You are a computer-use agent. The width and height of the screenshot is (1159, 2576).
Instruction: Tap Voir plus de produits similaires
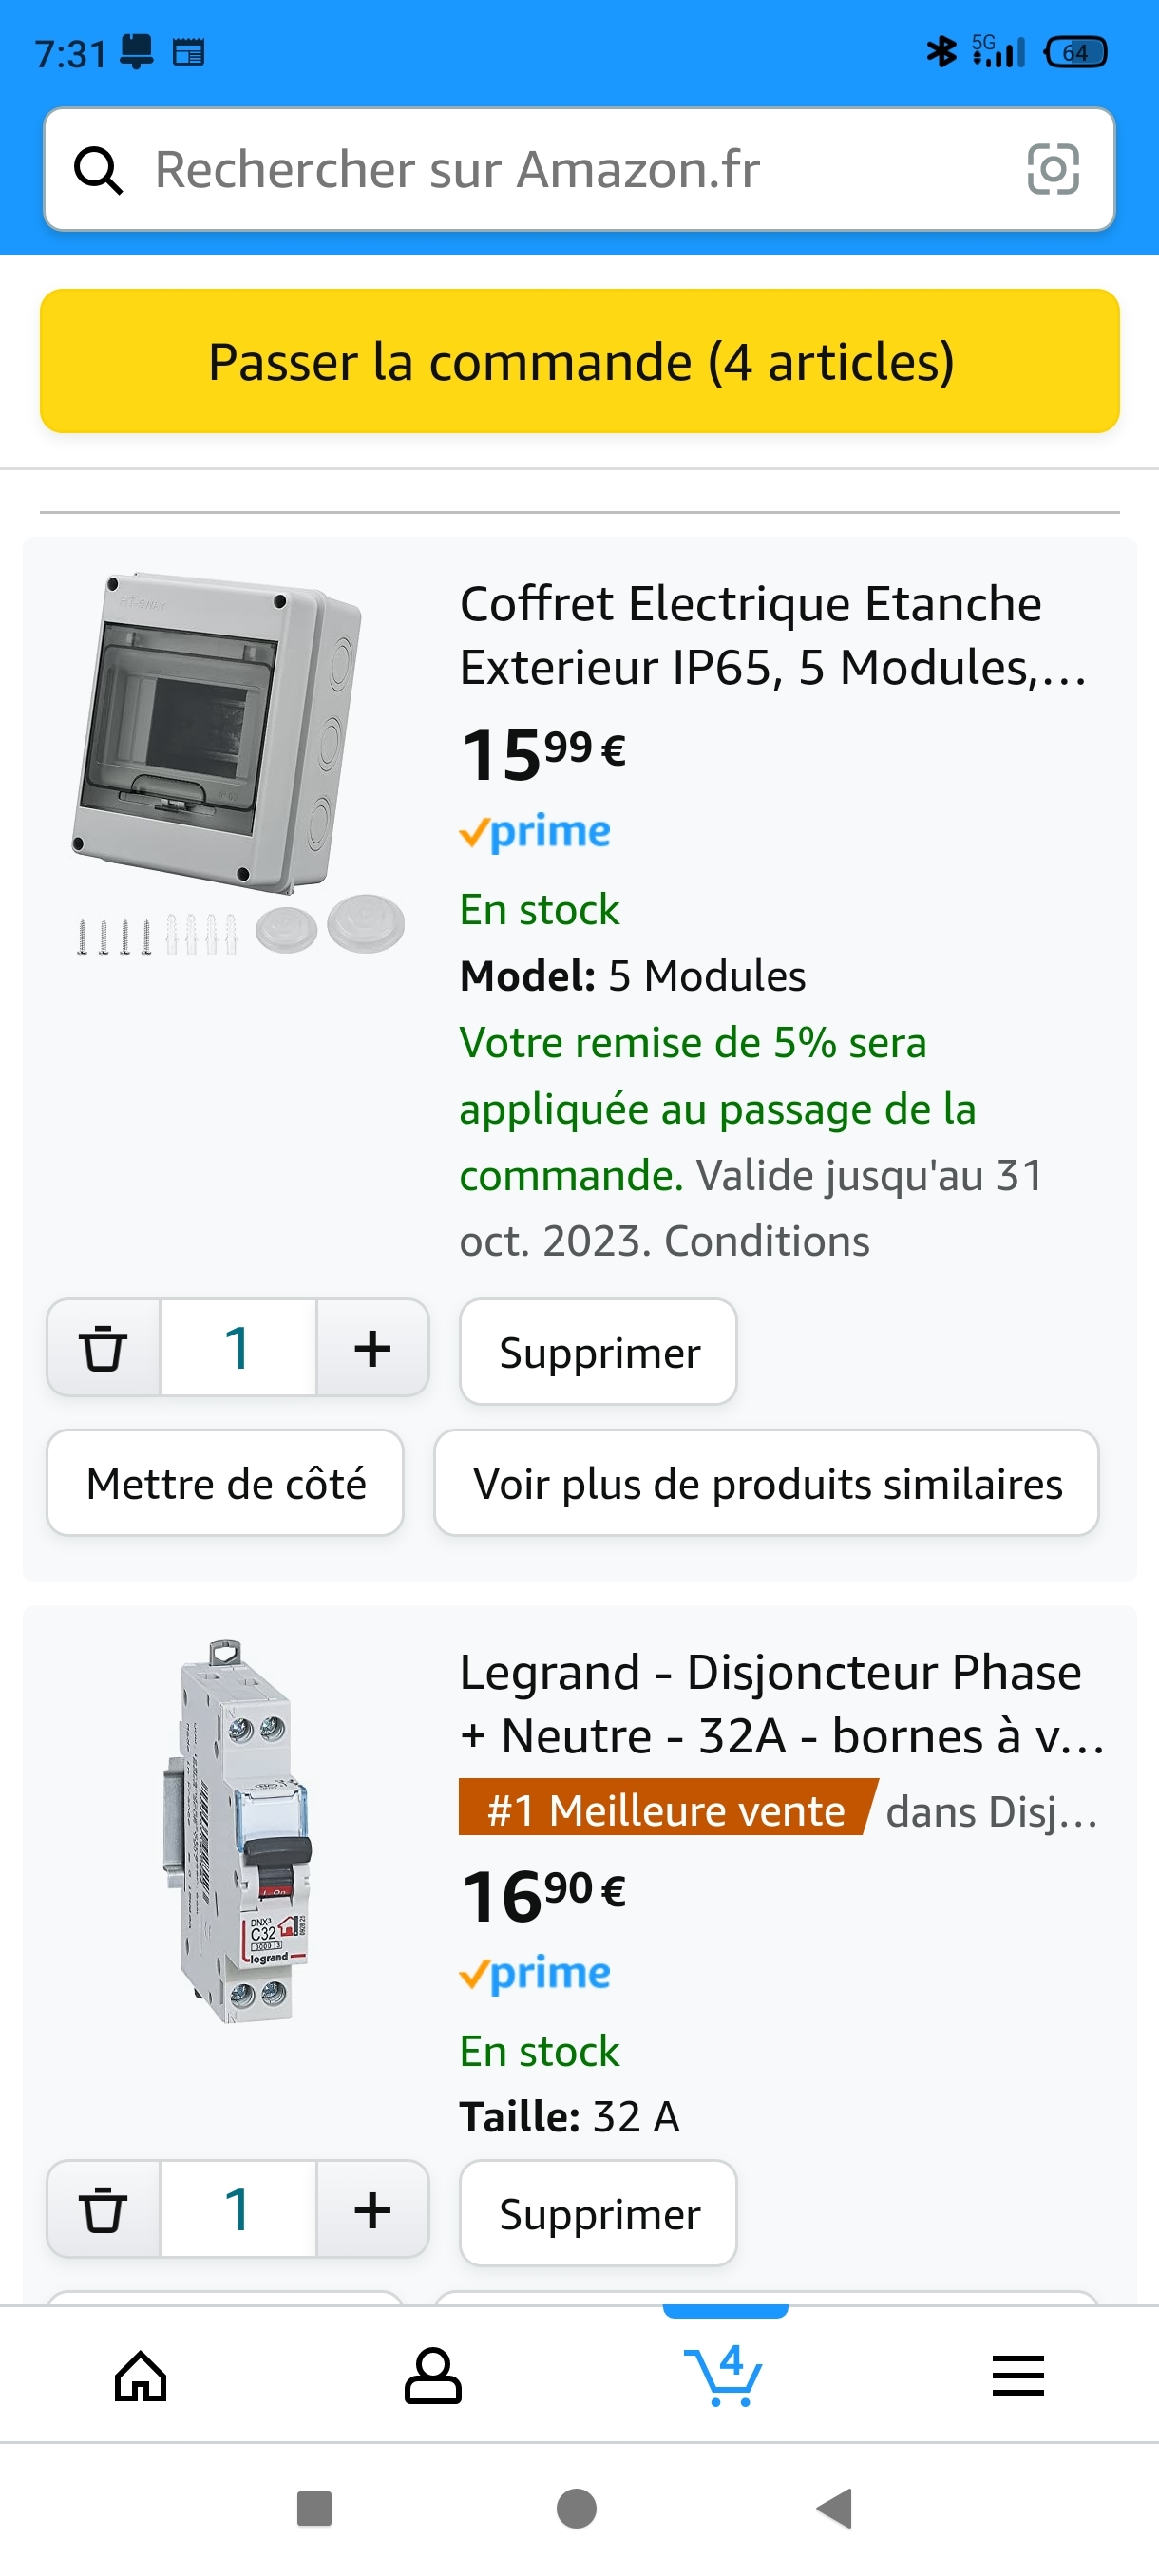[x=766, y=1483]
